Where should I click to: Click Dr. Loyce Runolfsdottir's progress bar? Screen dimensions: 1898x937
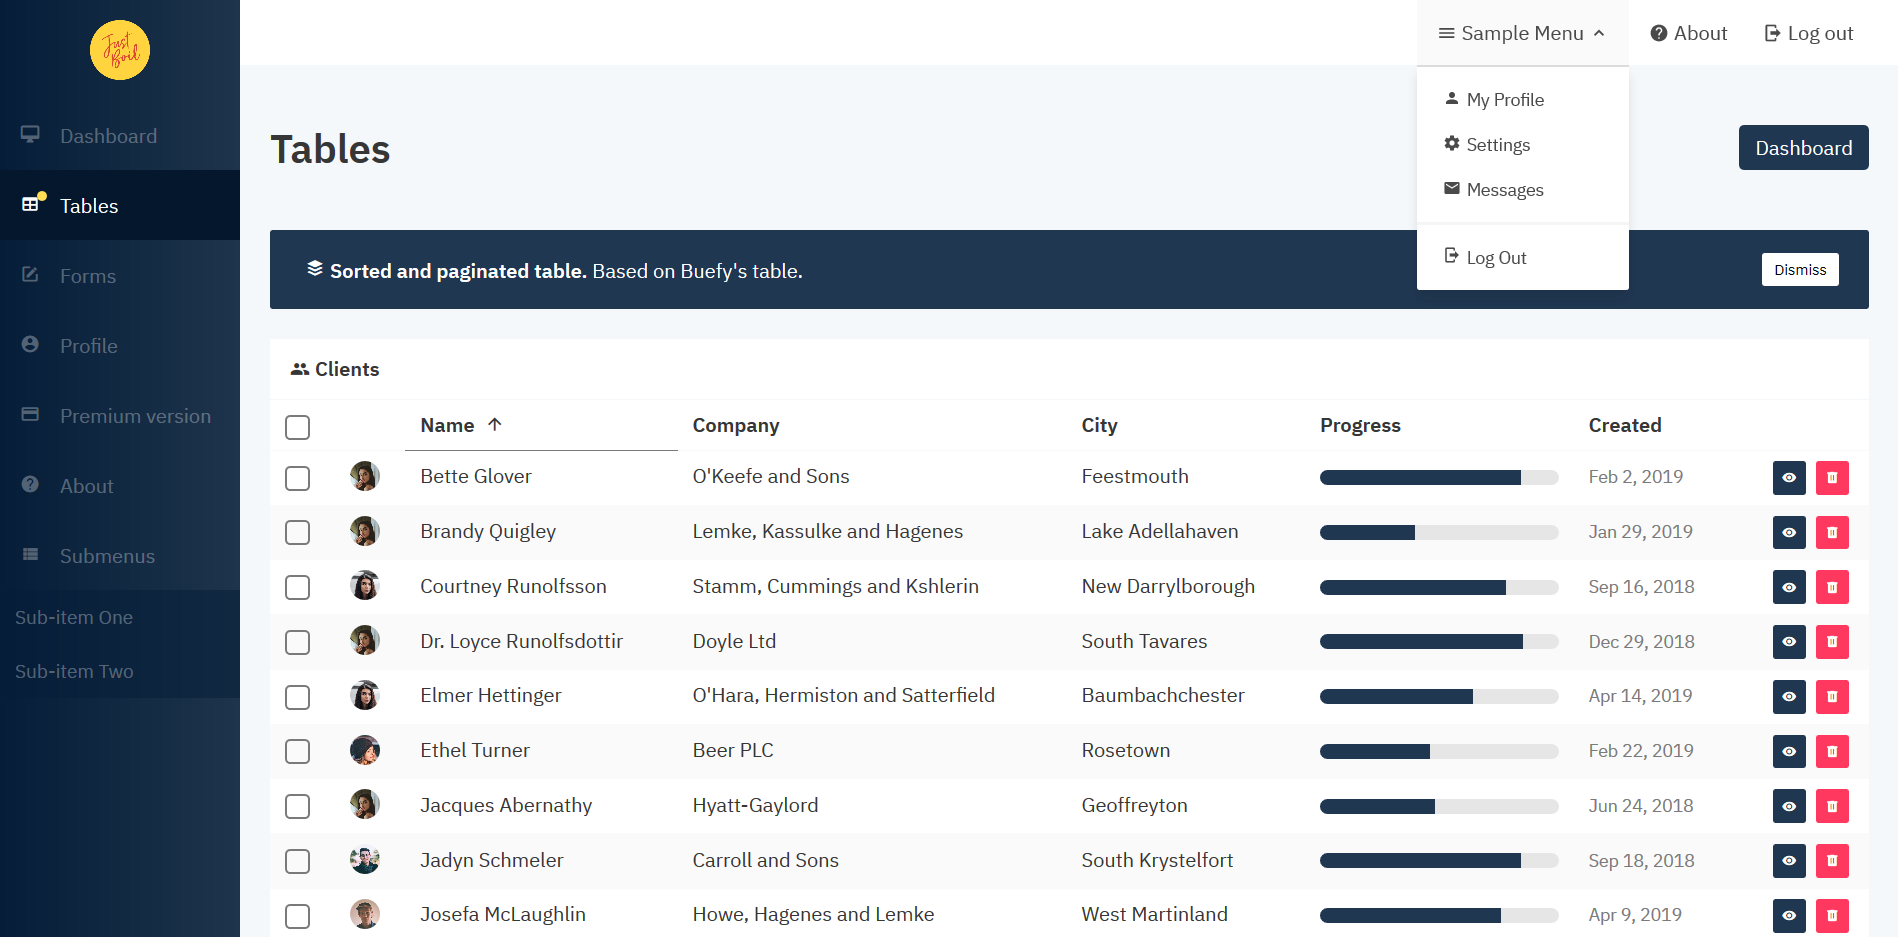[x=1438, y=642]
